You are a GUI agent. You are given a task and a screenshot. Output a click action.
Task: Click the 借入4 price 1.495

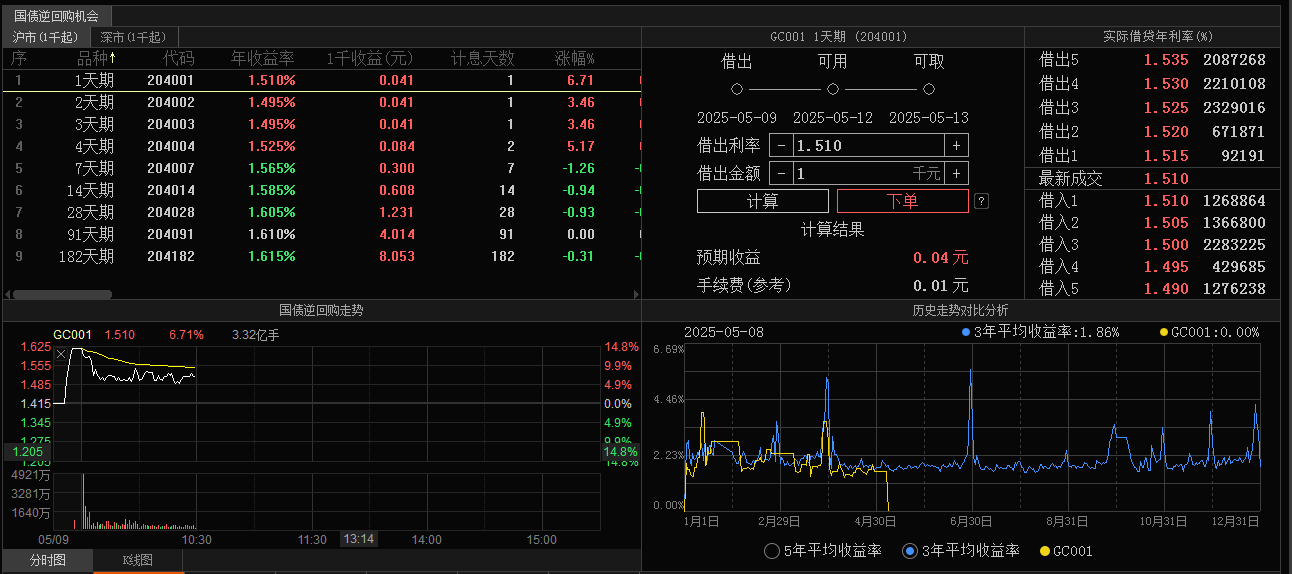coord(1166,267)
